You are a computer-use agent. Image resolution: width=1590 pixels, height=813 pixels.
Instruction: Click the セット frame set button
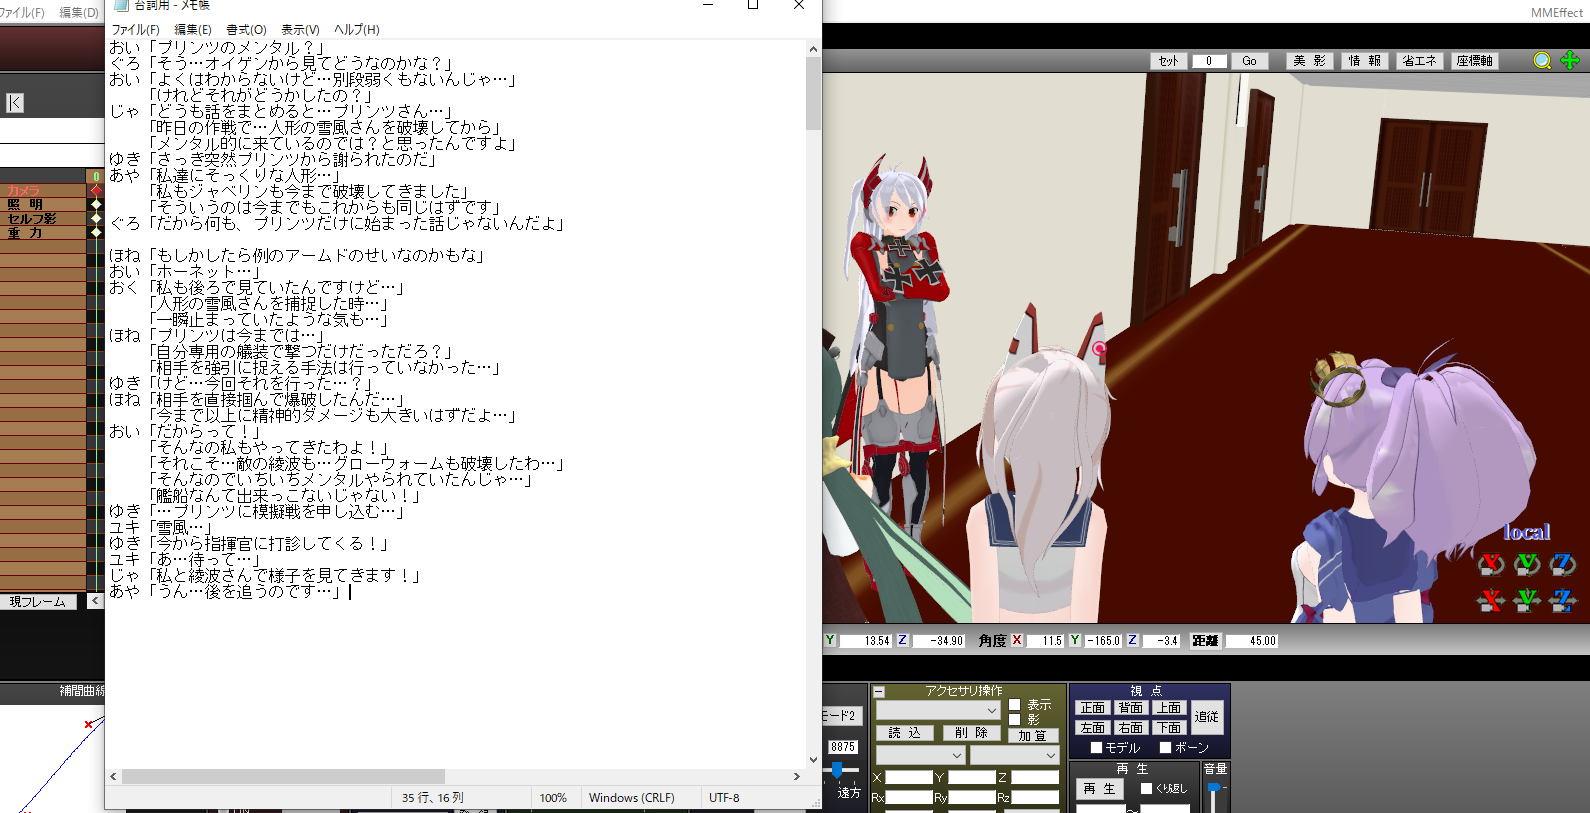[x=1169, y=61]
